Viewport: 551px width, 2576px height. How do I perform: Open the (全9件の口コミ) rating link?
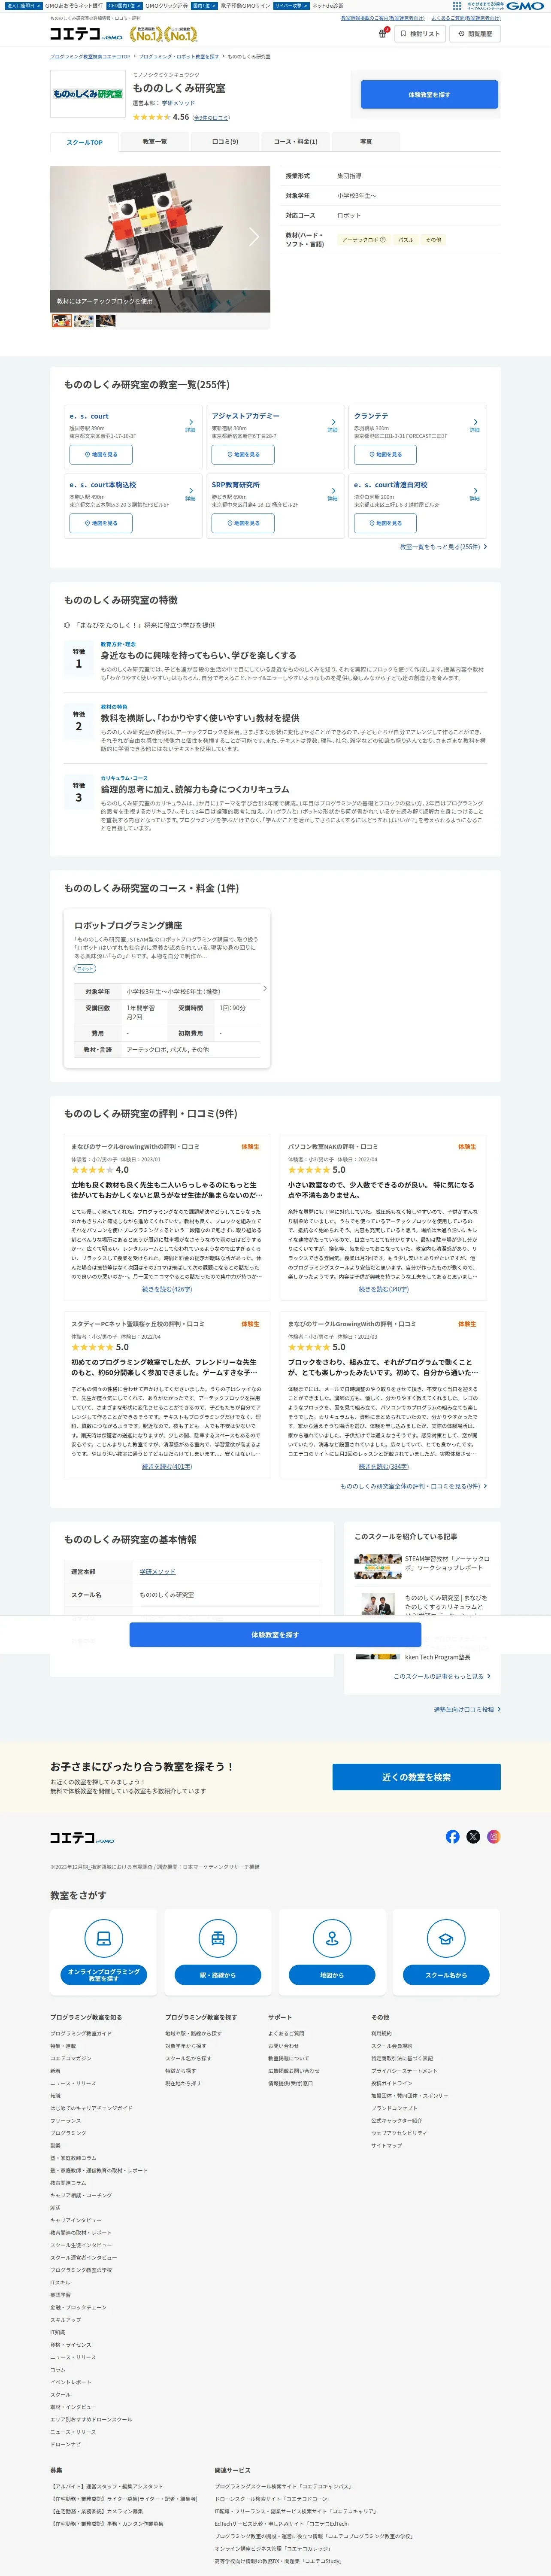point(211,118)
